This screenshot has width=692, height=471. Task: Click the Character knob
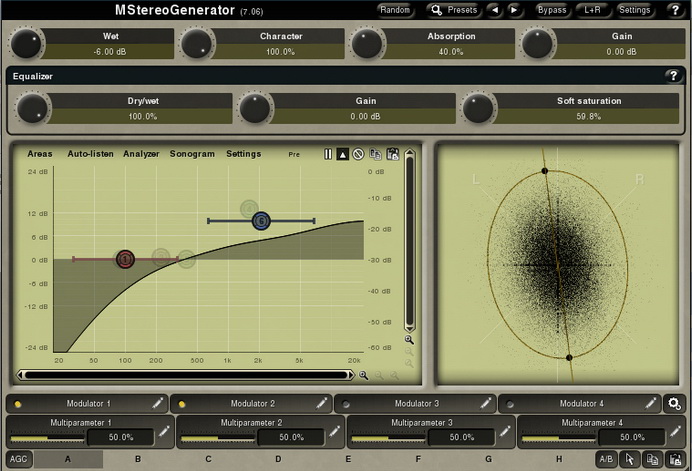(196, 44)
